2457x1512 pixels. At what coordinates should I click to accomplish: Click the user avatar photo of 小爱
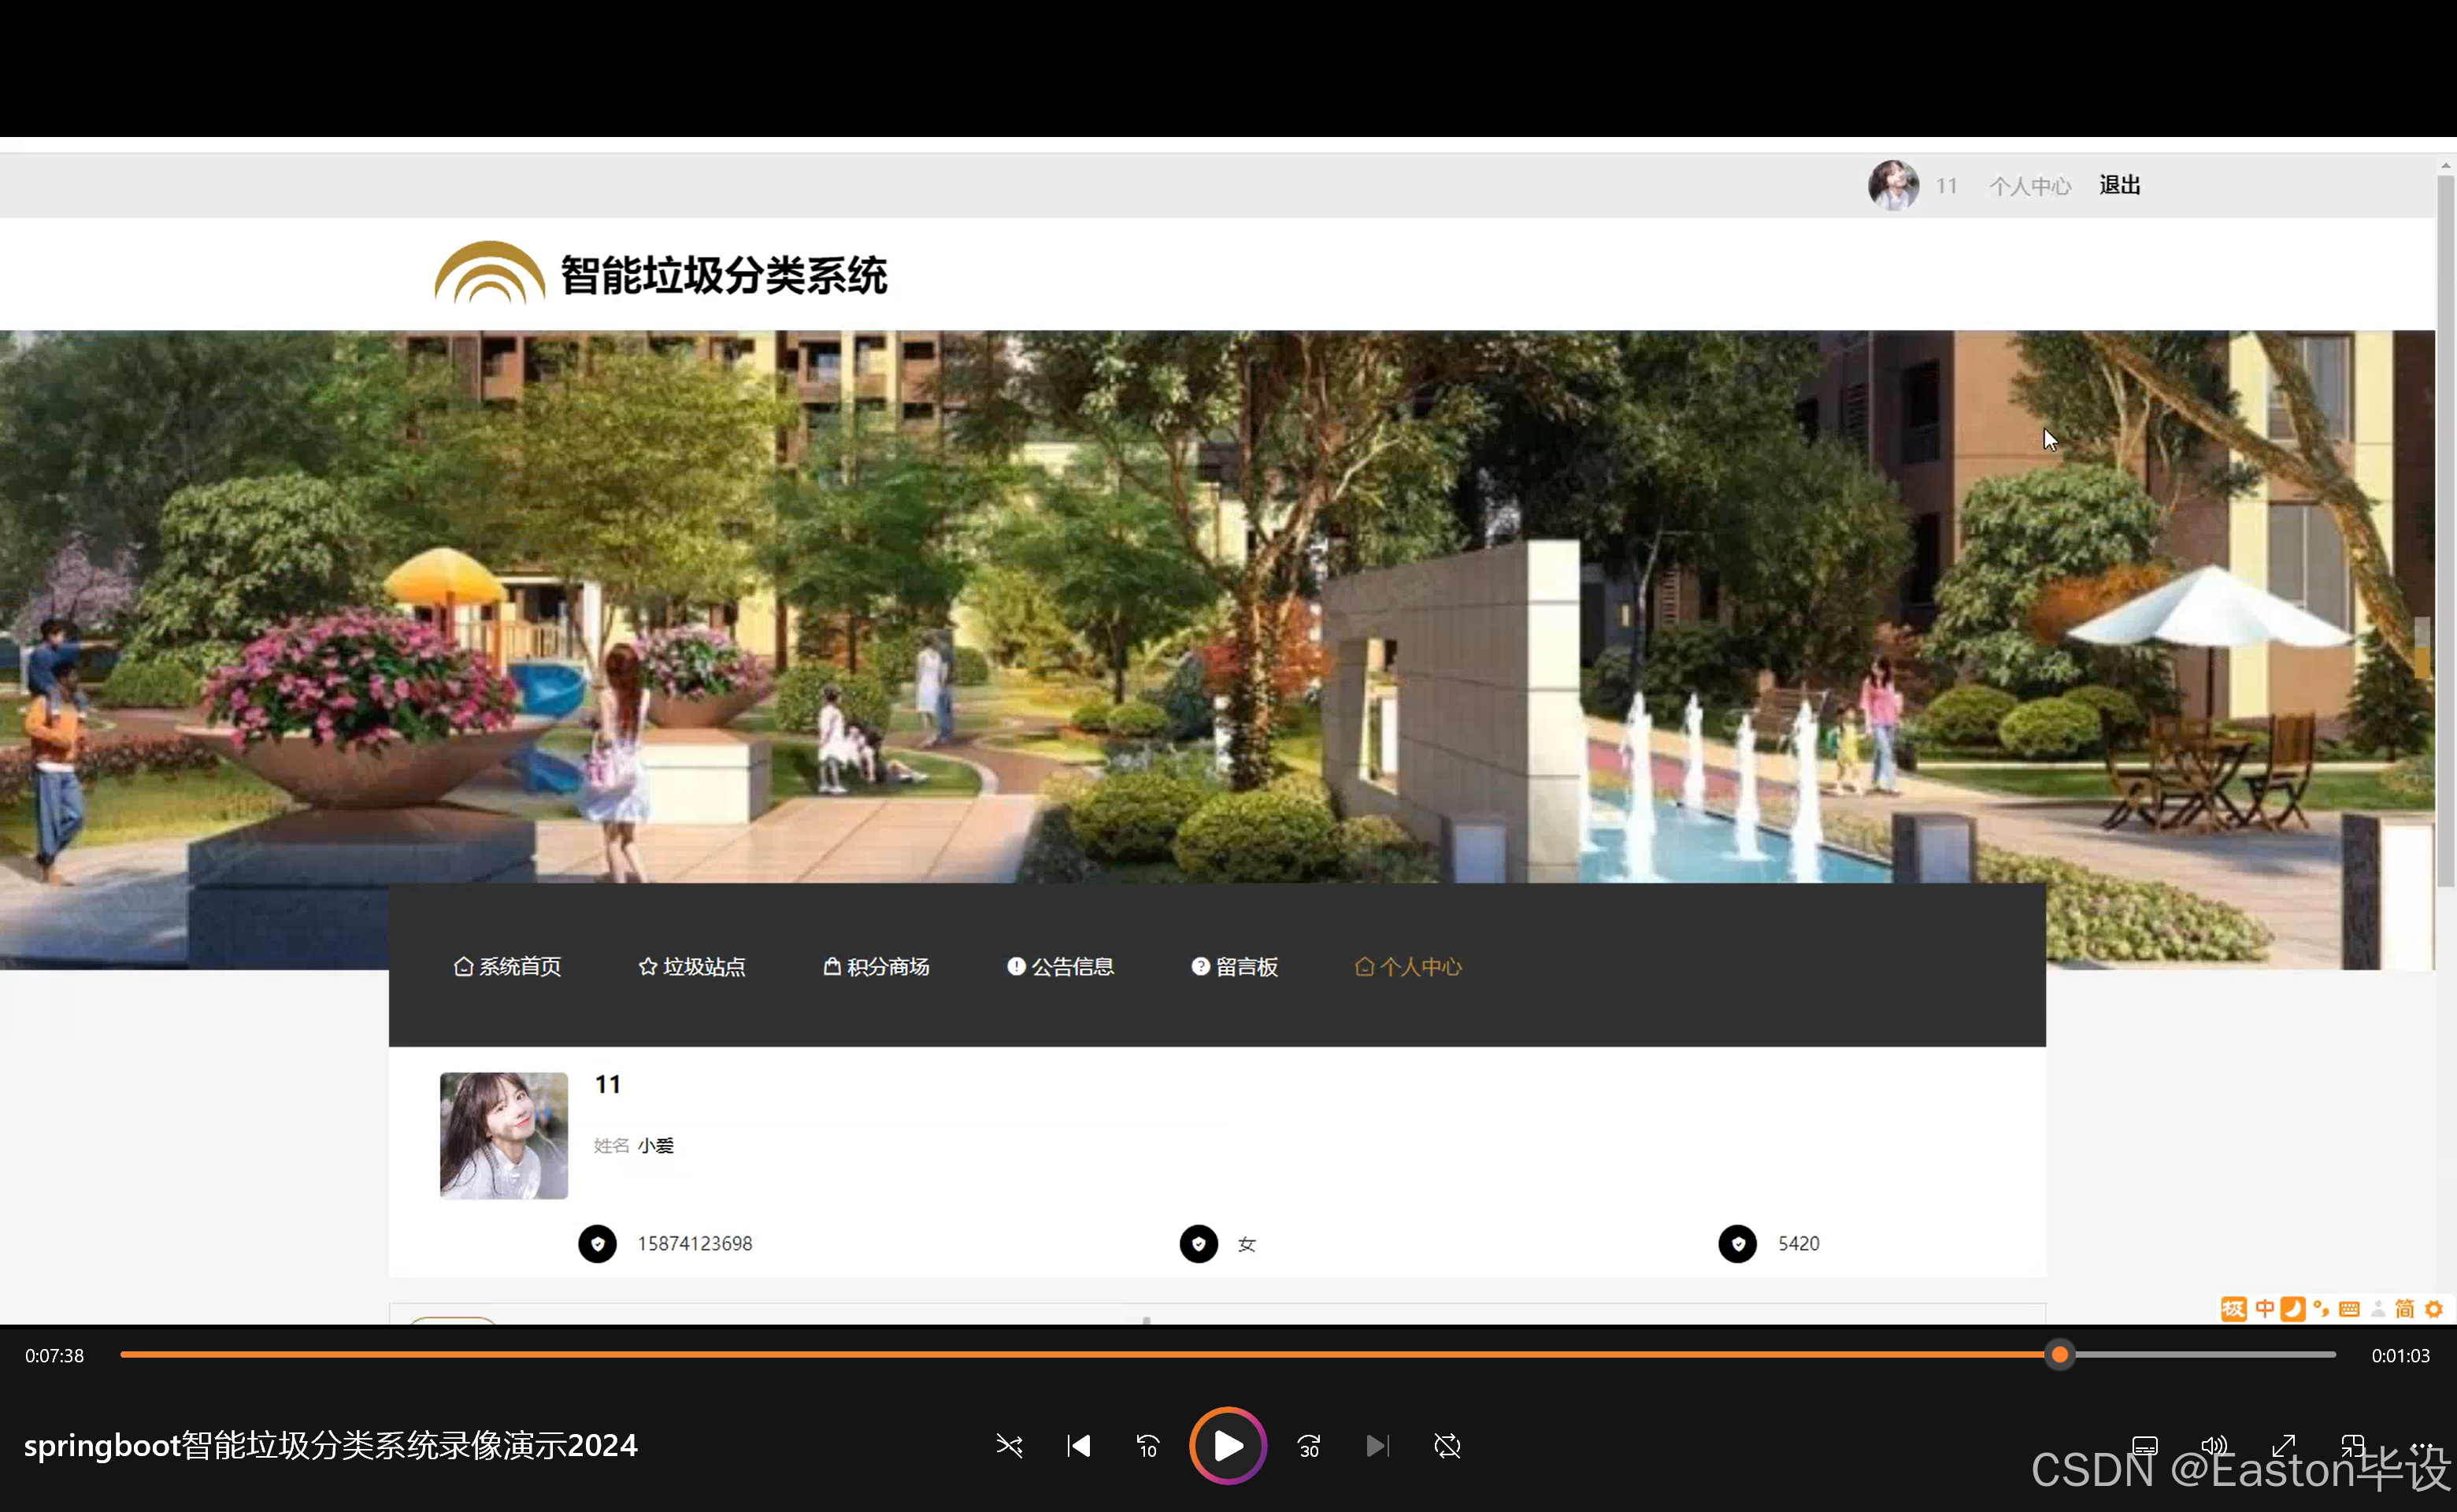[x=503, y=1135]
